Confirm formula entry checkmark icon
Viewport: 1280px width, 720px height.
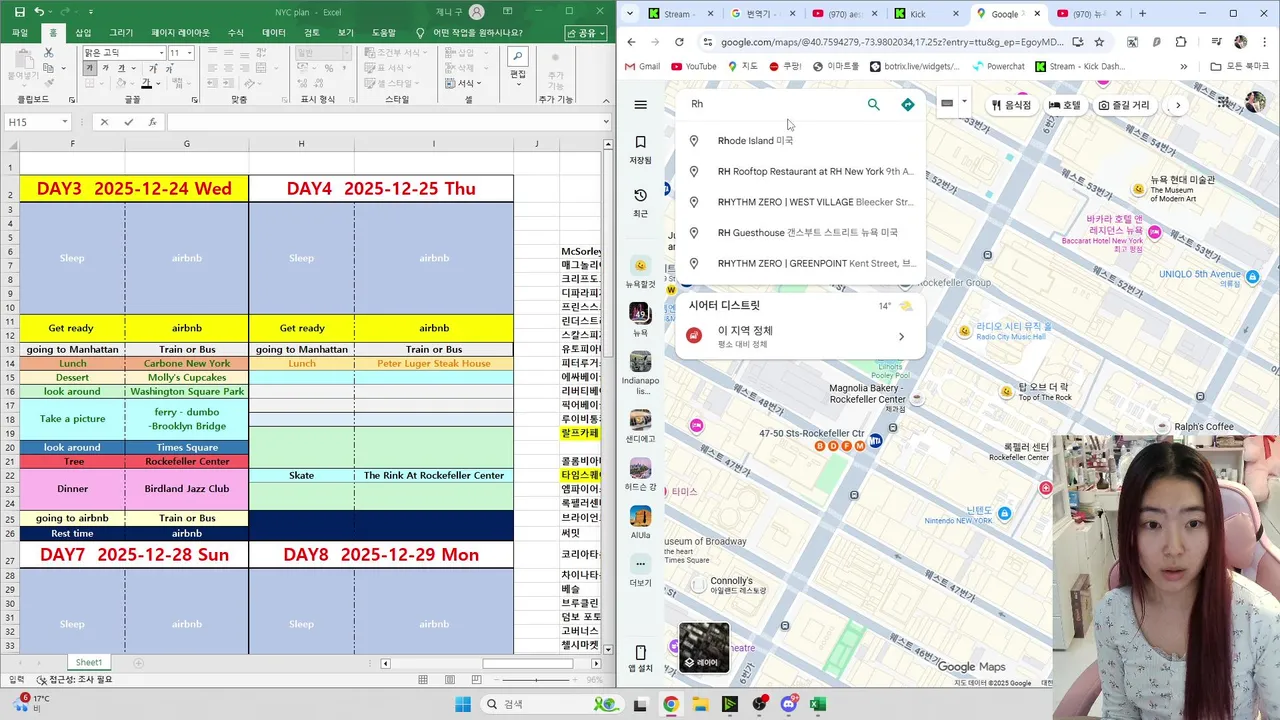[x=128, y=122]
